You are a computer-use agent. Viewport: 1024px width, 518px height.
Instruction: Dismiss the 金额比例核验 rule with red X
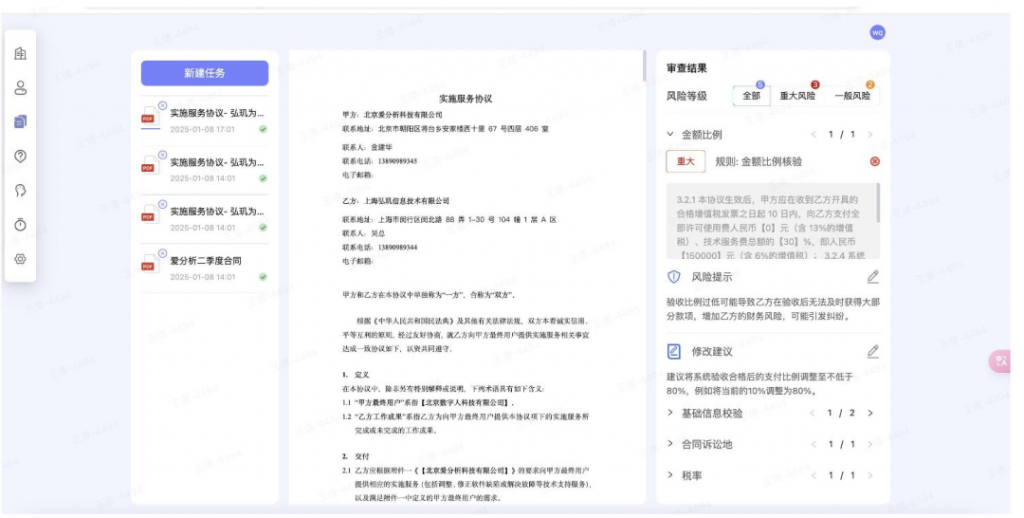875,161
